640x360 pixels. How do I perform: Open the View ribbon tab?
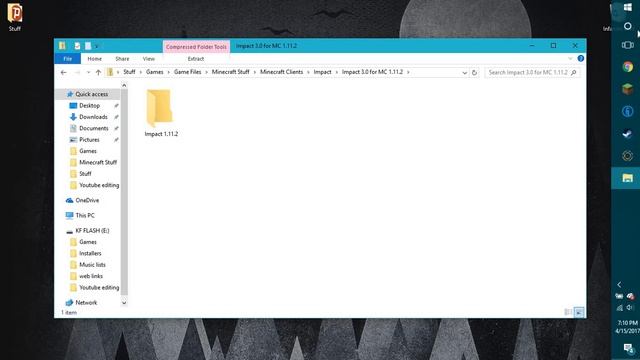pos(149,59)
